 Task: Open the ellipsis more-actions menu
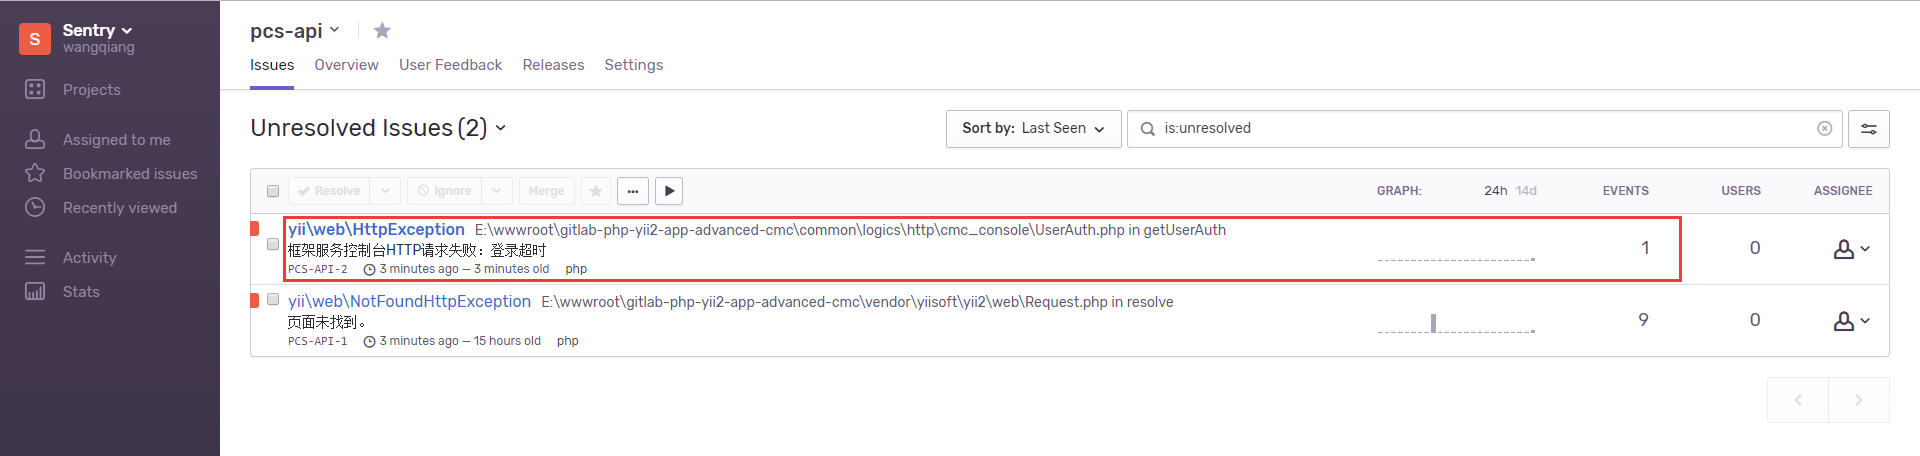click(633, 191)
